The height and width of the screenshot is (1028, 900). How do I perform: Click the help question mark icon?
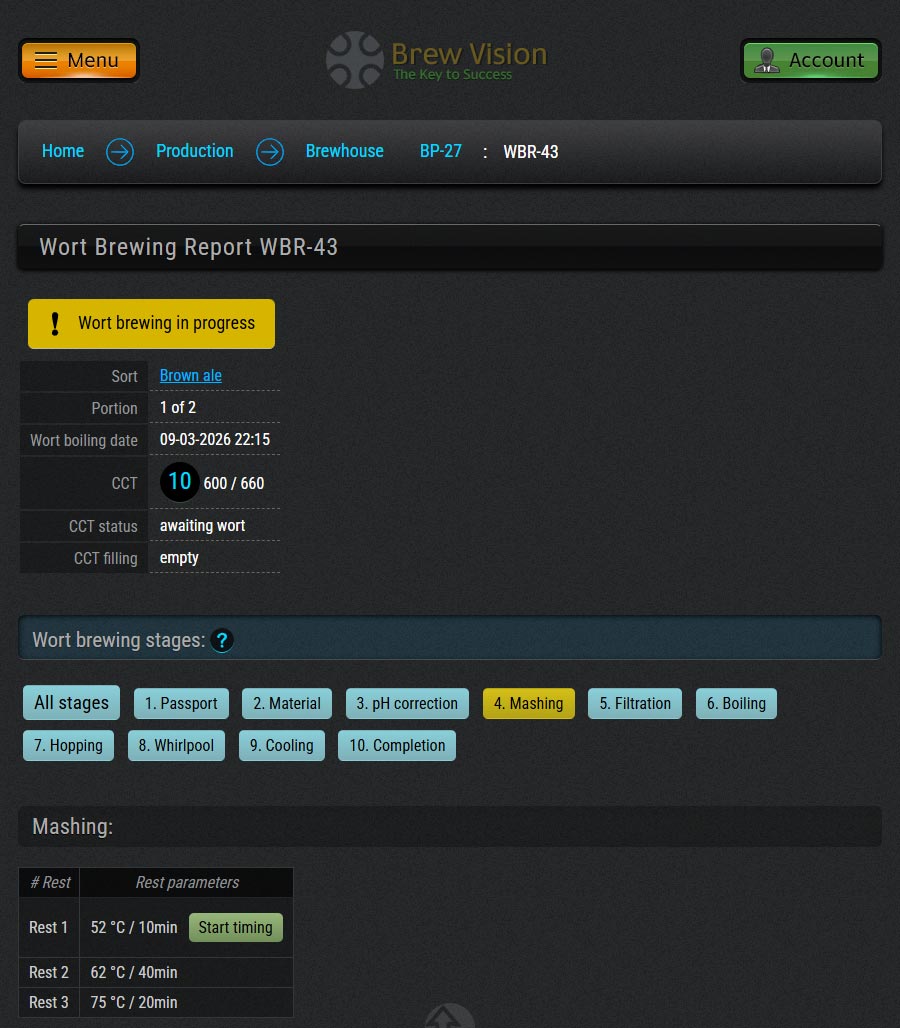point(222,640)
